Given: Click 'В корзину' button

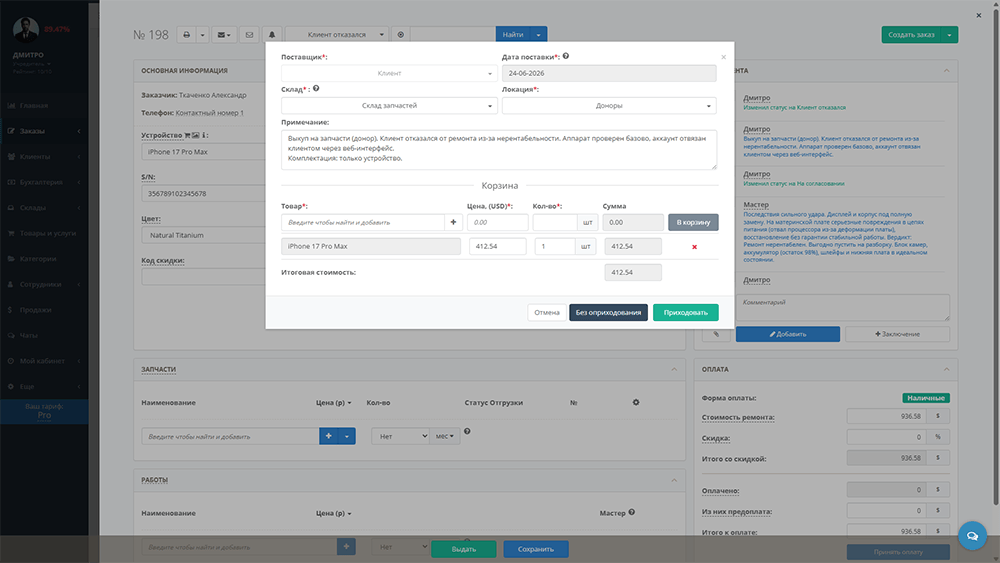Looking at the screenshot, I should pos(693,223).
